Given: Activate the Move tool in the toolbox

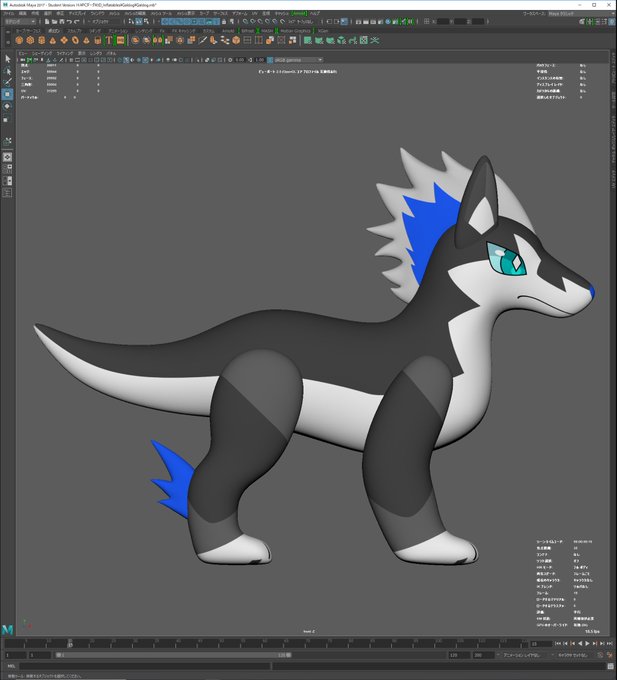Looking at the screenshot, I should pos(7,94).
